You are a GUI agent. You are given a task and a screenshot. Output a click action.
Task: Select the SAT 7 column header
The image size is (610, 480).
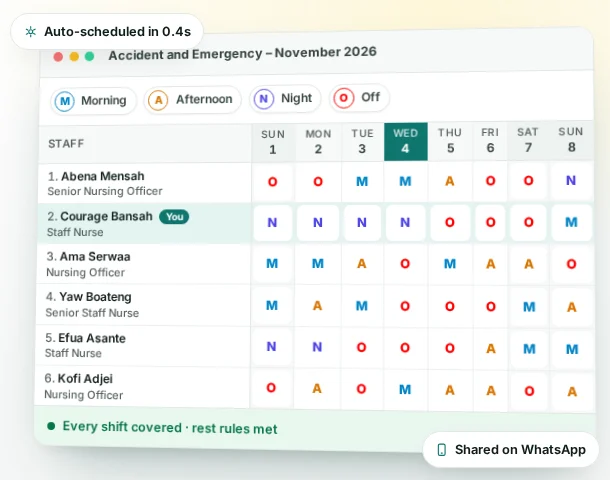pyautogui.click(x=528, y=140)
